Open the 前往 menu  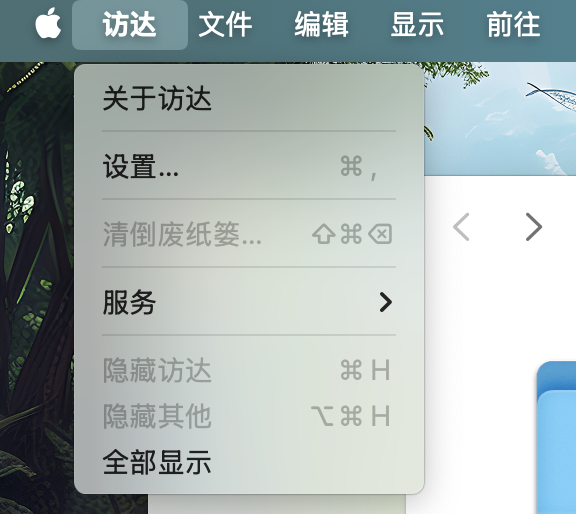(513, 25)
